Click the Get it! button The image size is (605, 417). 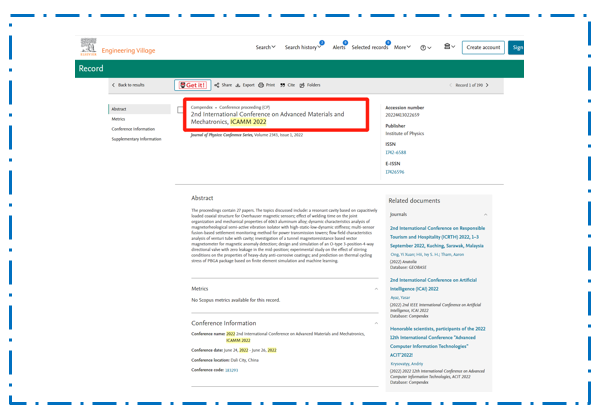[x=193, y=85]
